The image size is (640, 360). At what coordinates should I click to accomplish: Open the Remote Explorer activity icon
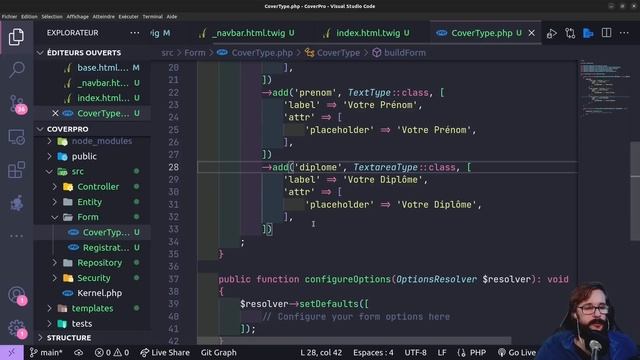[16, 137]
